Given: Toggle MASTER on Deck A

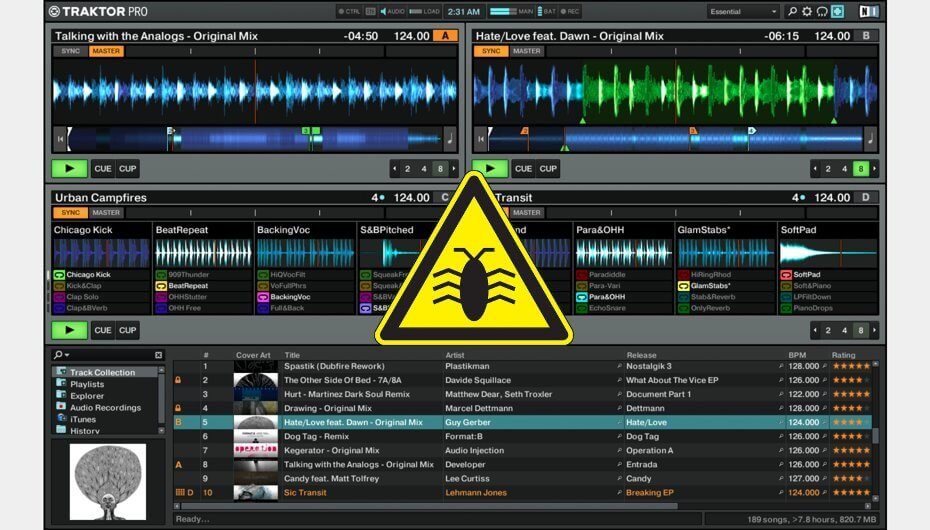Looking at the screenshot, I should pyautogui.click(x=106, y=51).
